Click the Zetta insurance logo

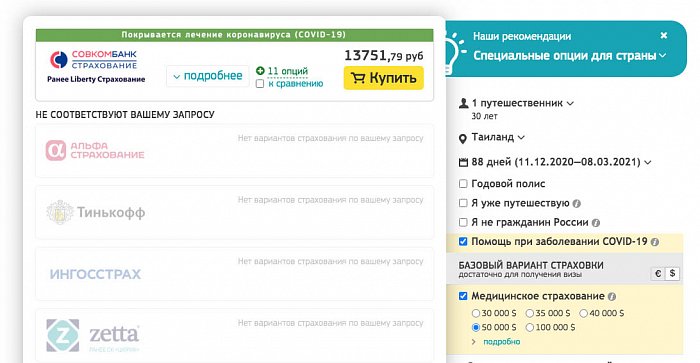pos(93,335)
